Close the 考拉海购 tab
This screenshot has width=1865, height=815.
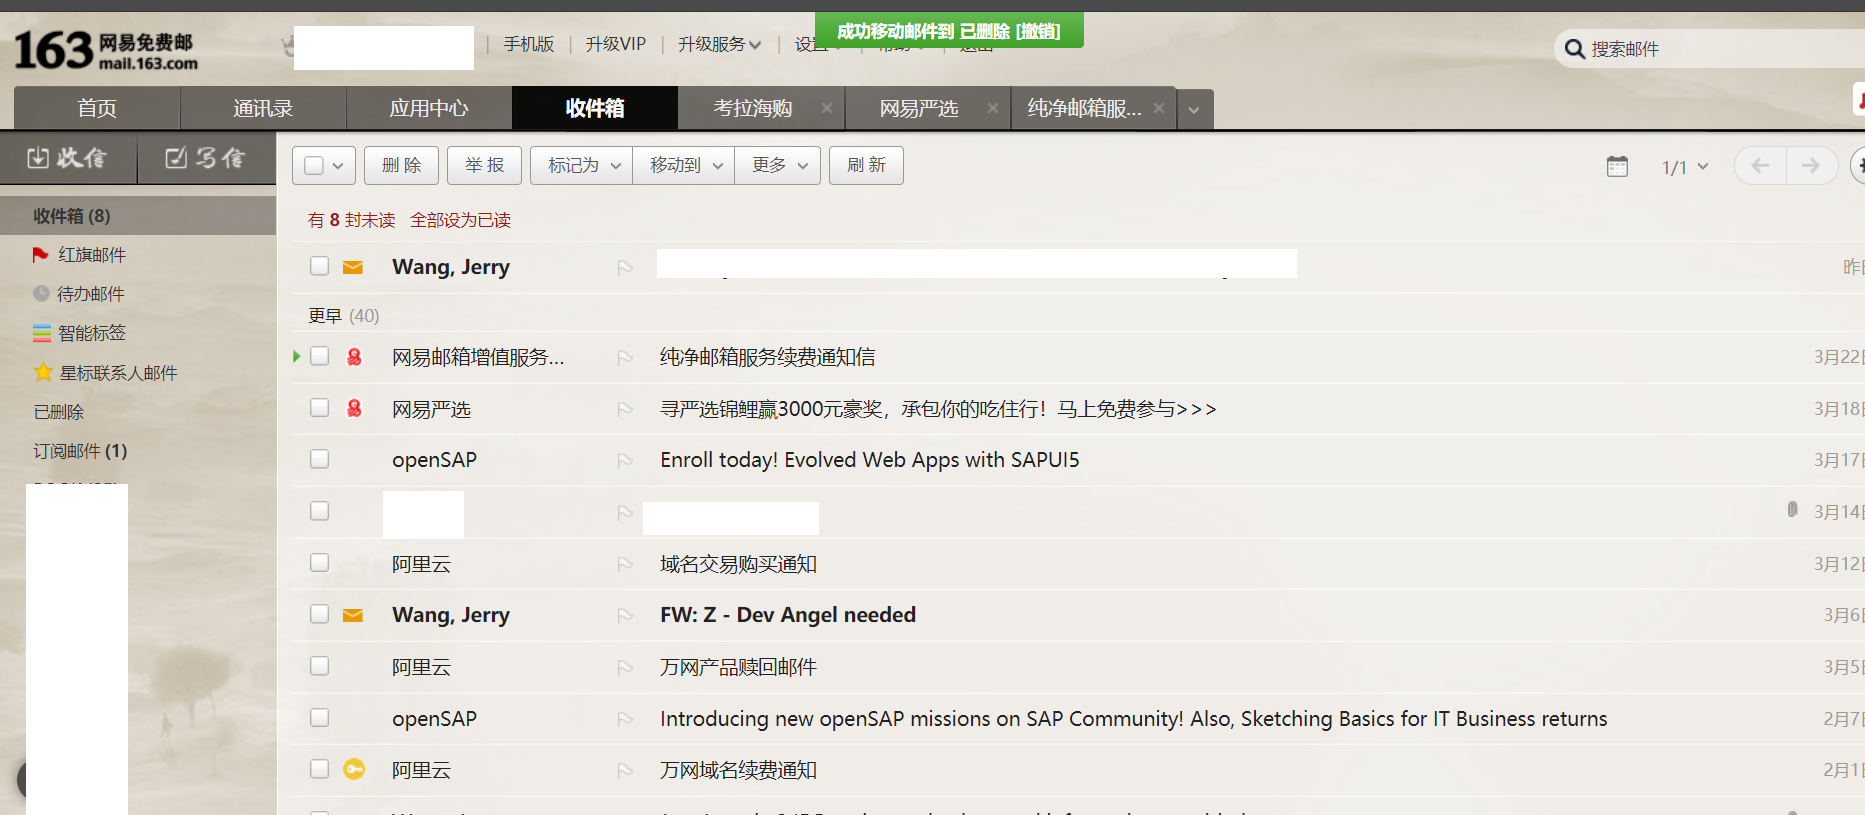827,108
